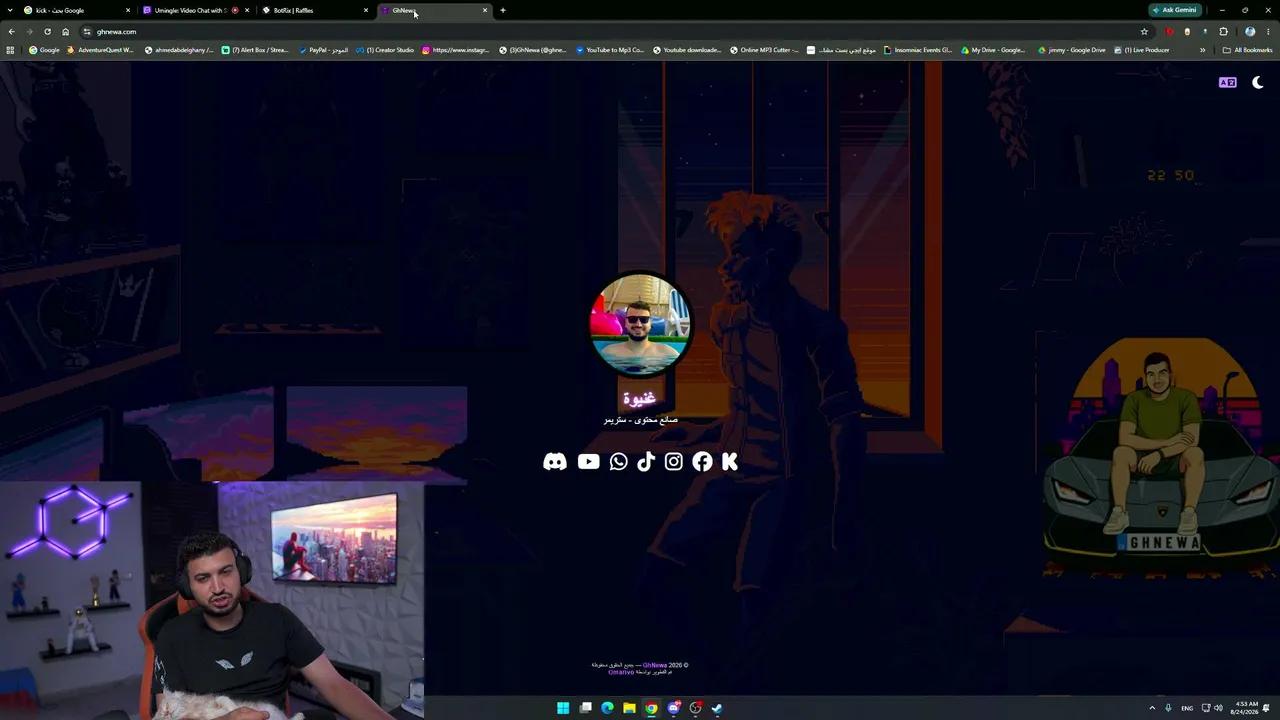The width and height of the screenshot is (1280, 720).
Task: Expand the tab search dropdown arrow
Action: click(10, 10)
